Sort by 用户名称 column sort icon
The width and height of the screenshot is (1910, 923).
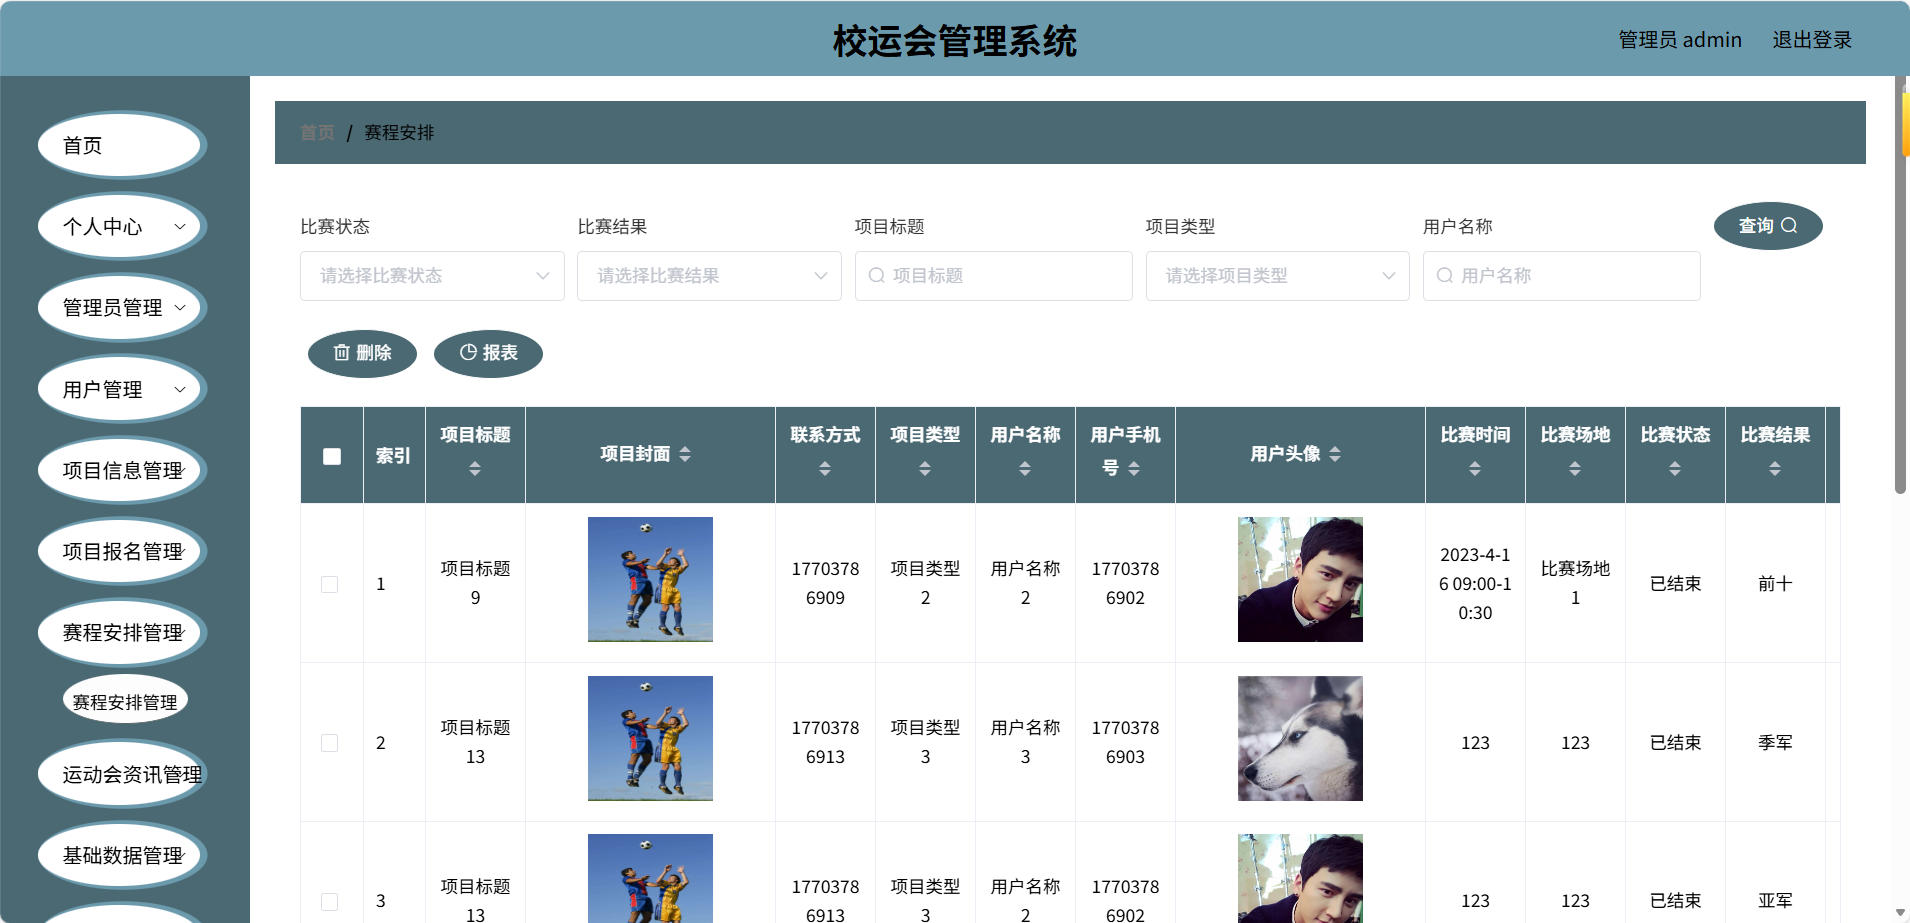[1025, 468]
